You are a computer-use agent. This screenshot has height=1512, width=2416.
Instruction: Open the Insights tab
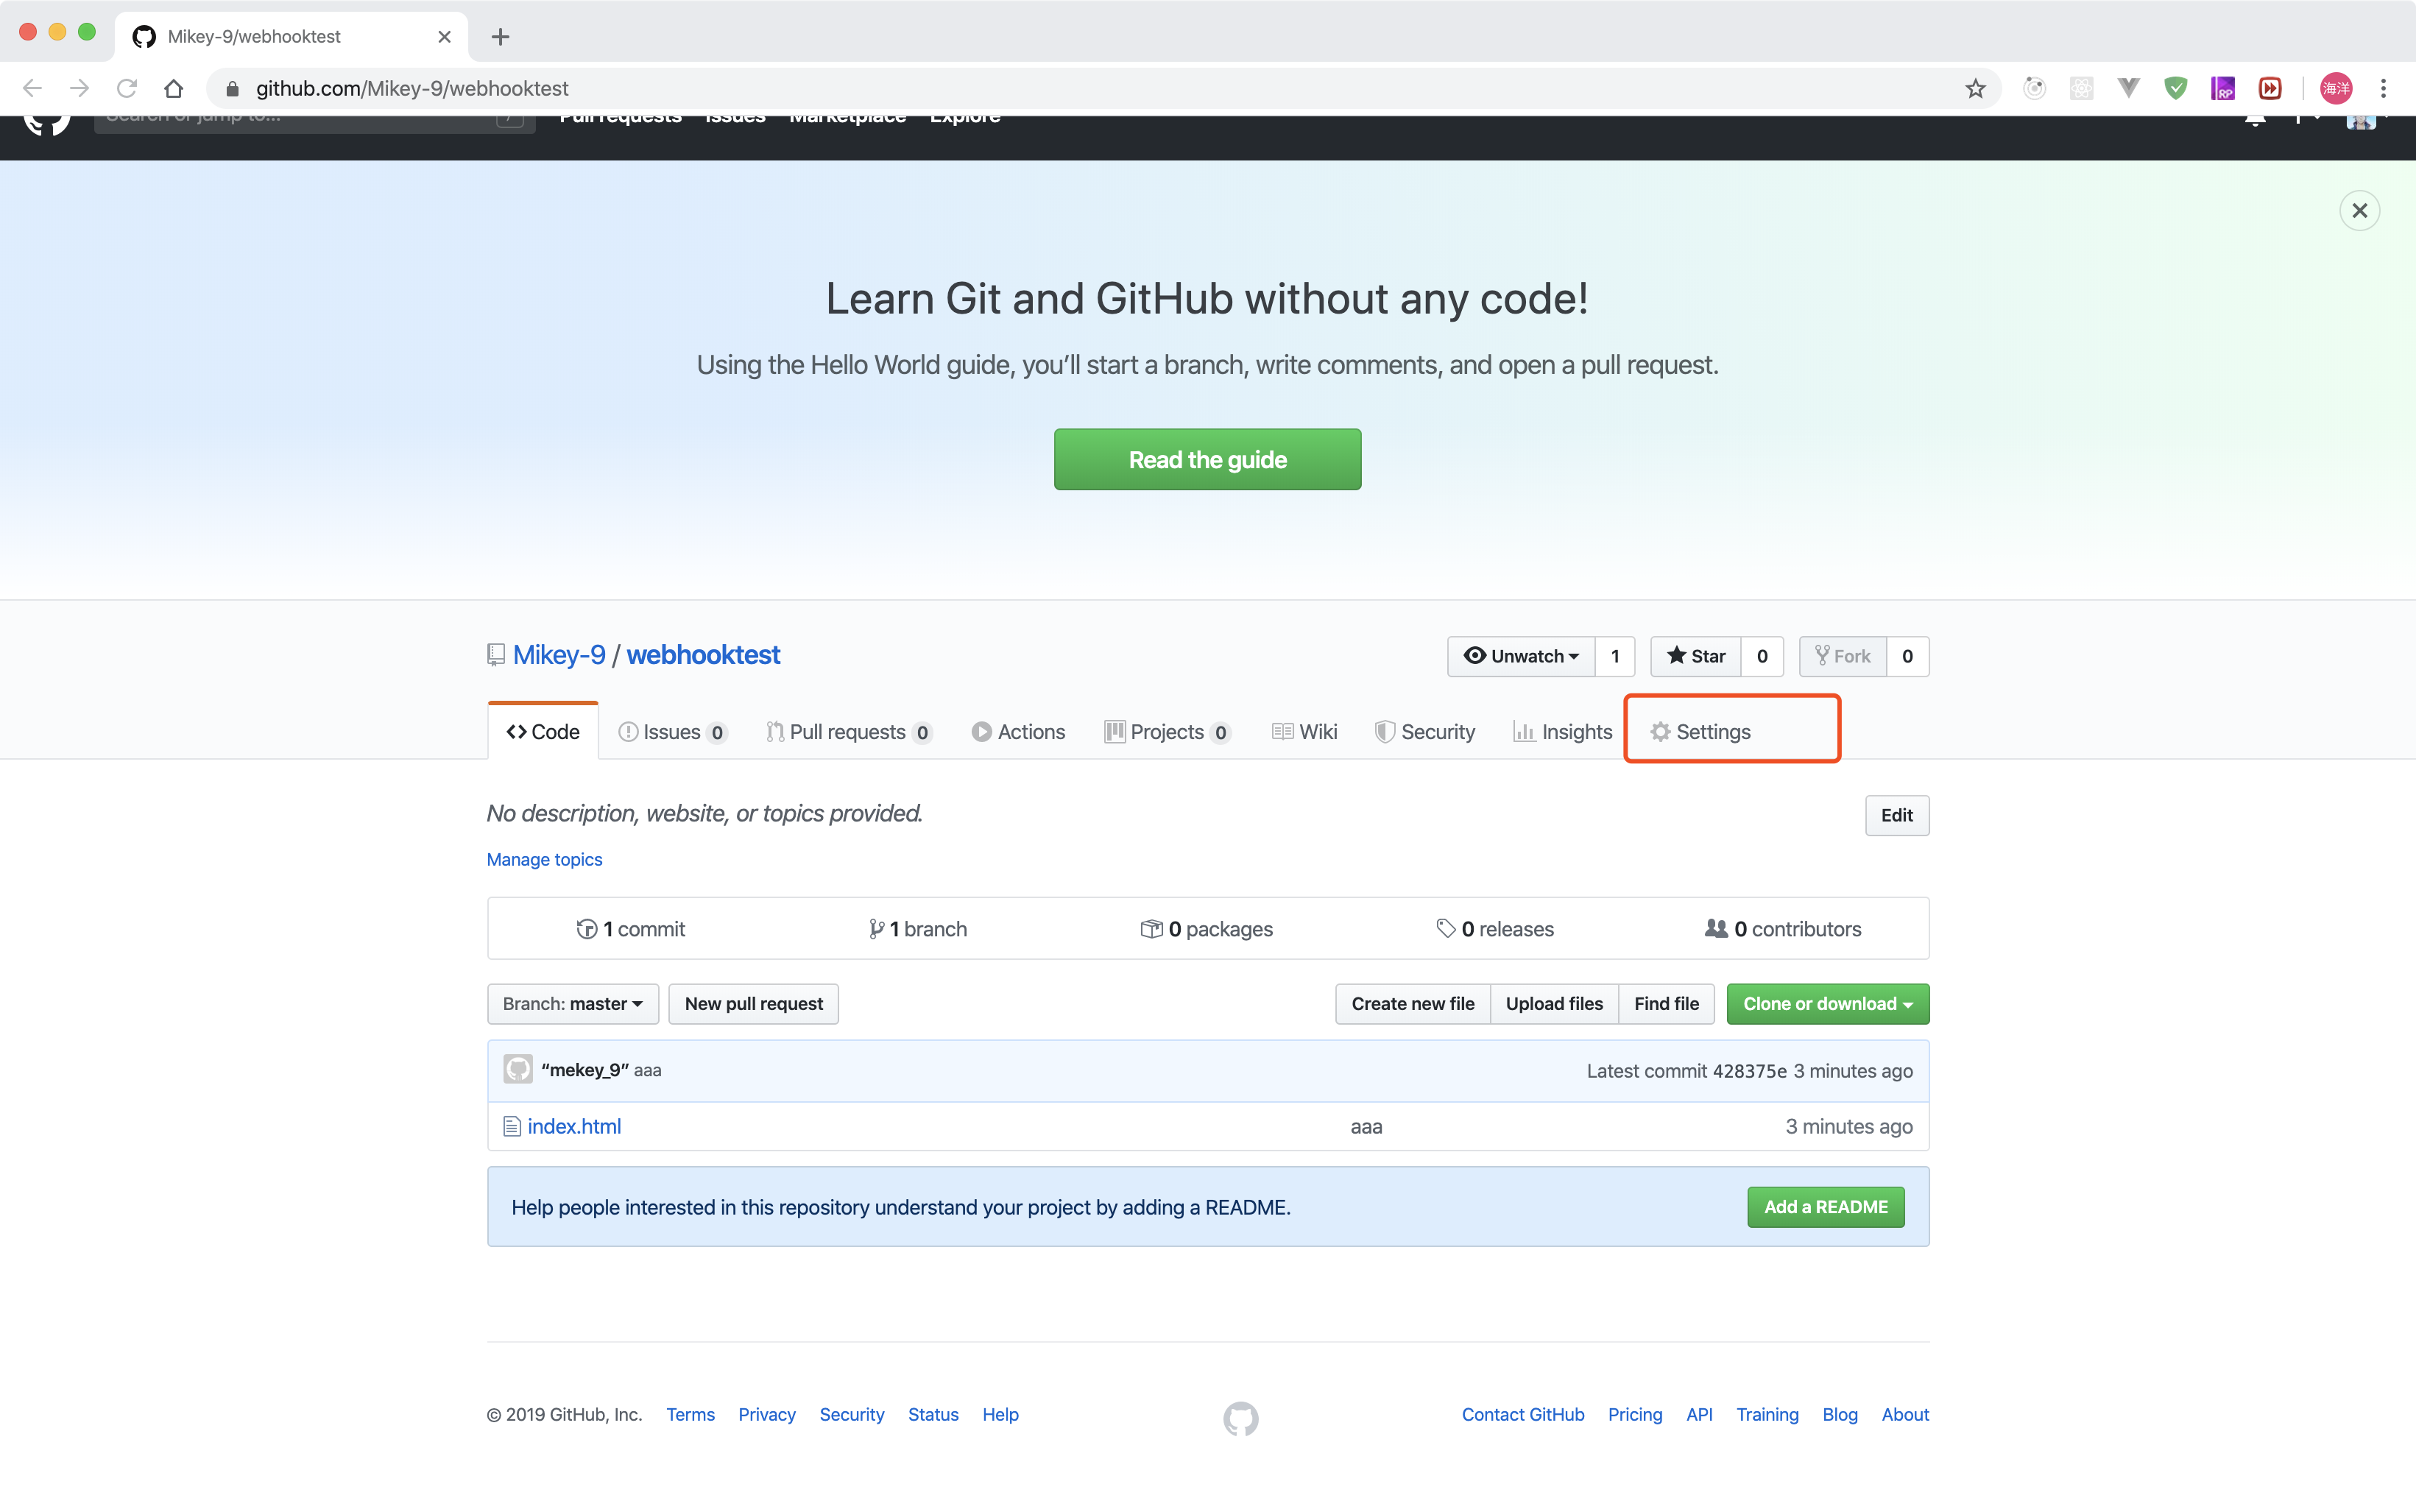pos(1562,731)
